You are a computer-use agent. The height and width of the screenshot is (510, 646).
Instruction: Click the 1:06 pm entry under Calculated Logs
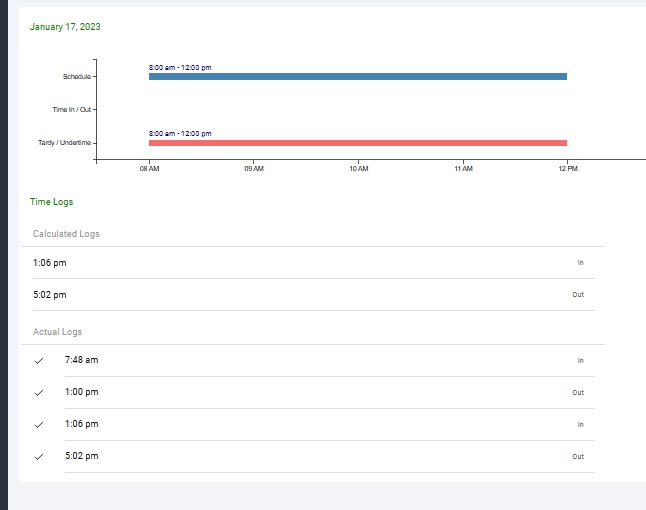50,263
